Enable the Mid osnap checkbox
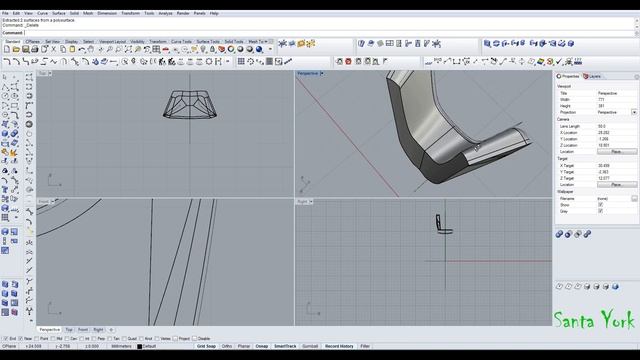The height and width of the screenshot is (360, 640). click(53, 339)
